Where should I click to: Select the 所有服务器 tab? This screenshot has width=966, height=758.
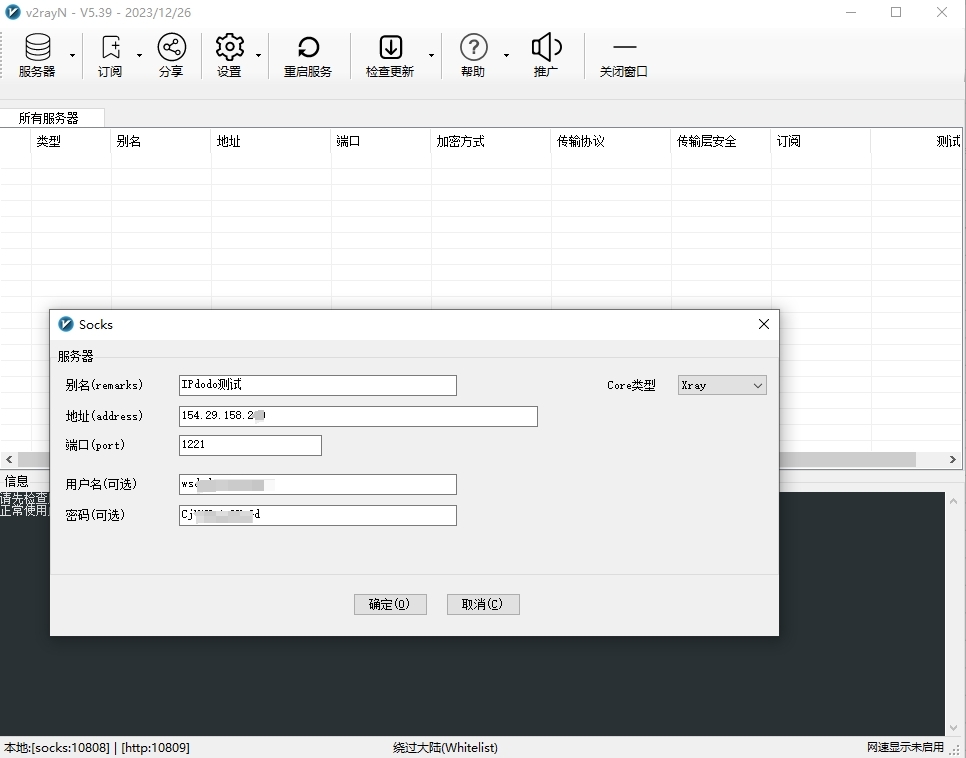[48, 118]
